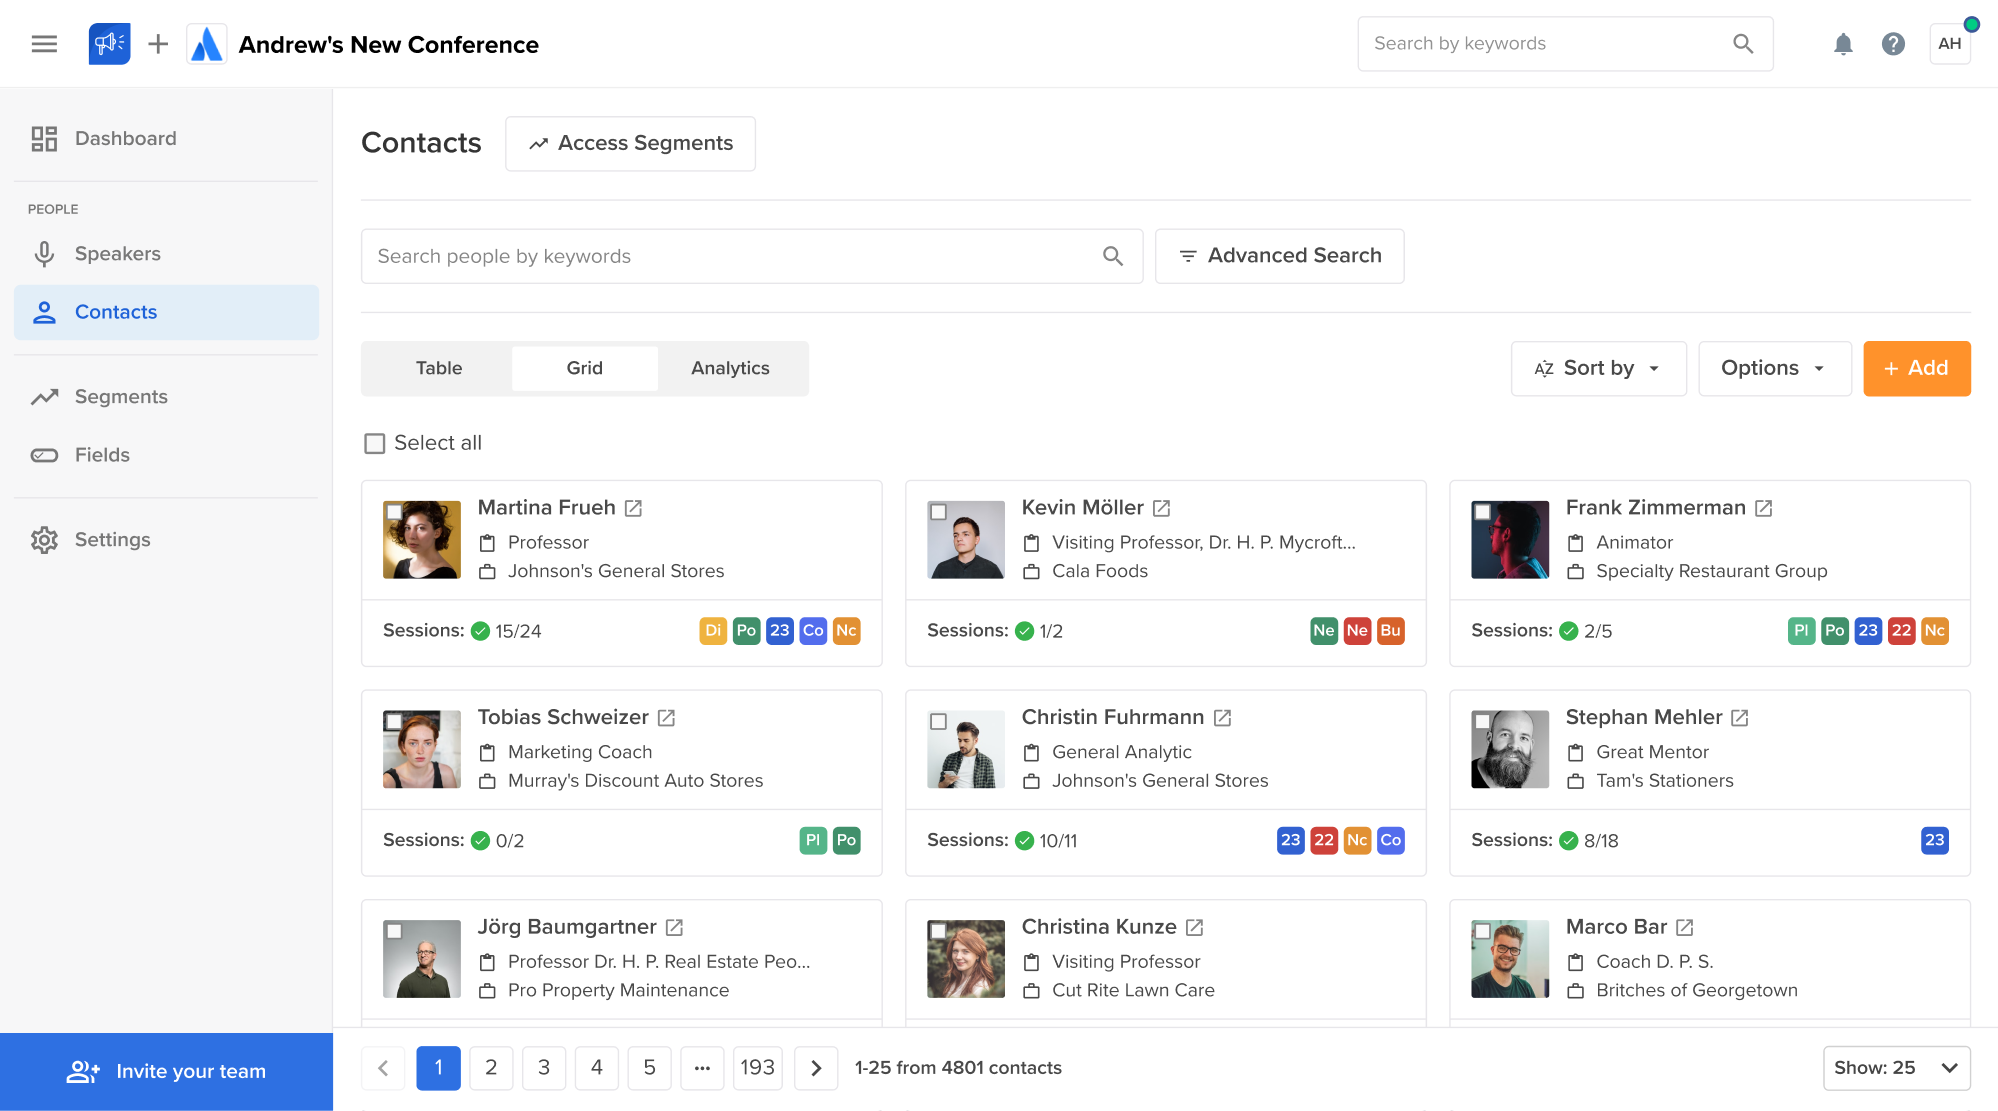Image resolution: width=1998 pixels, height=1111 pixels.
Task: Select the Dashboard icon in sidebar
Action: click(x=44, y=138)
